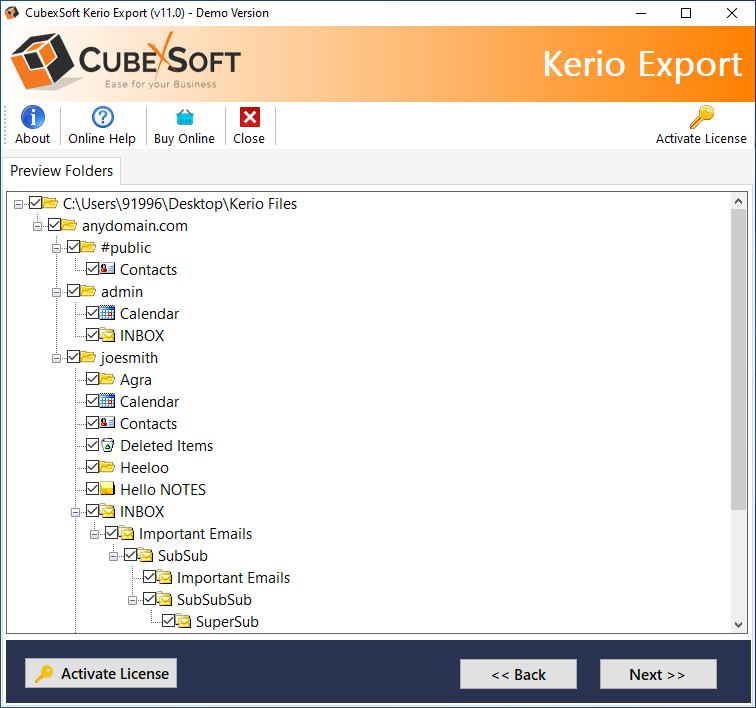Click the scrollbar down arrow
This screenshot has width=756, height=708.
[738, 625]
